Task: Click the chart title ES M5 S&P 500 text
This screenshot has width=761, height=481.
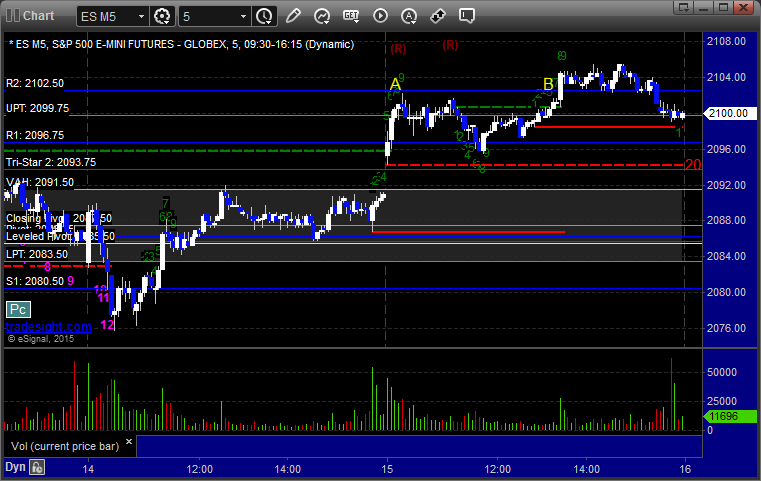Action: tap(182, 44)
